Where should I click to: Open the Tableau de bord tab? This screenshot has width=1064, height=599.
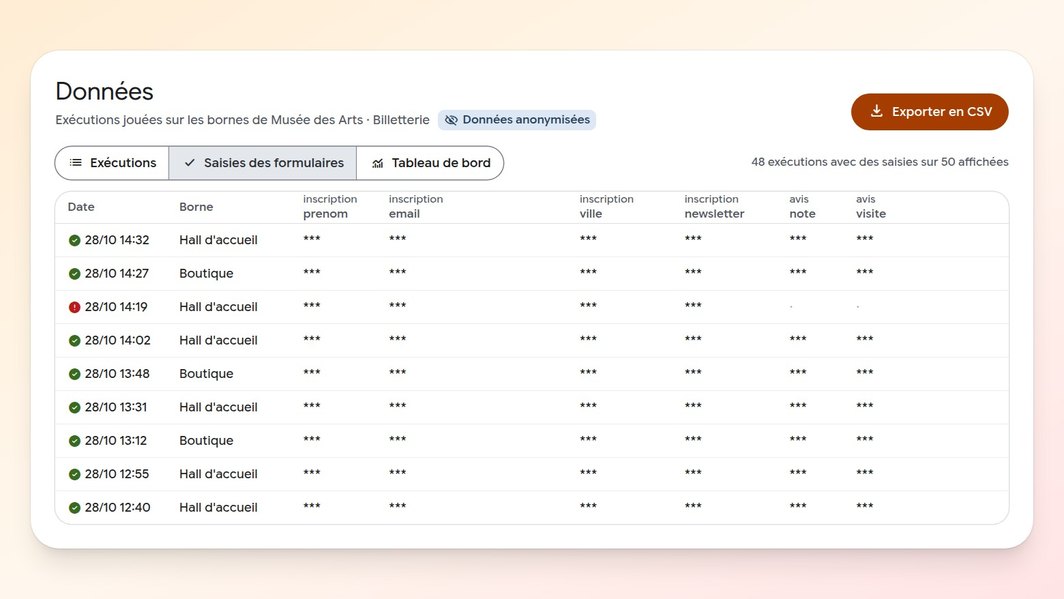tap(430, 163)
